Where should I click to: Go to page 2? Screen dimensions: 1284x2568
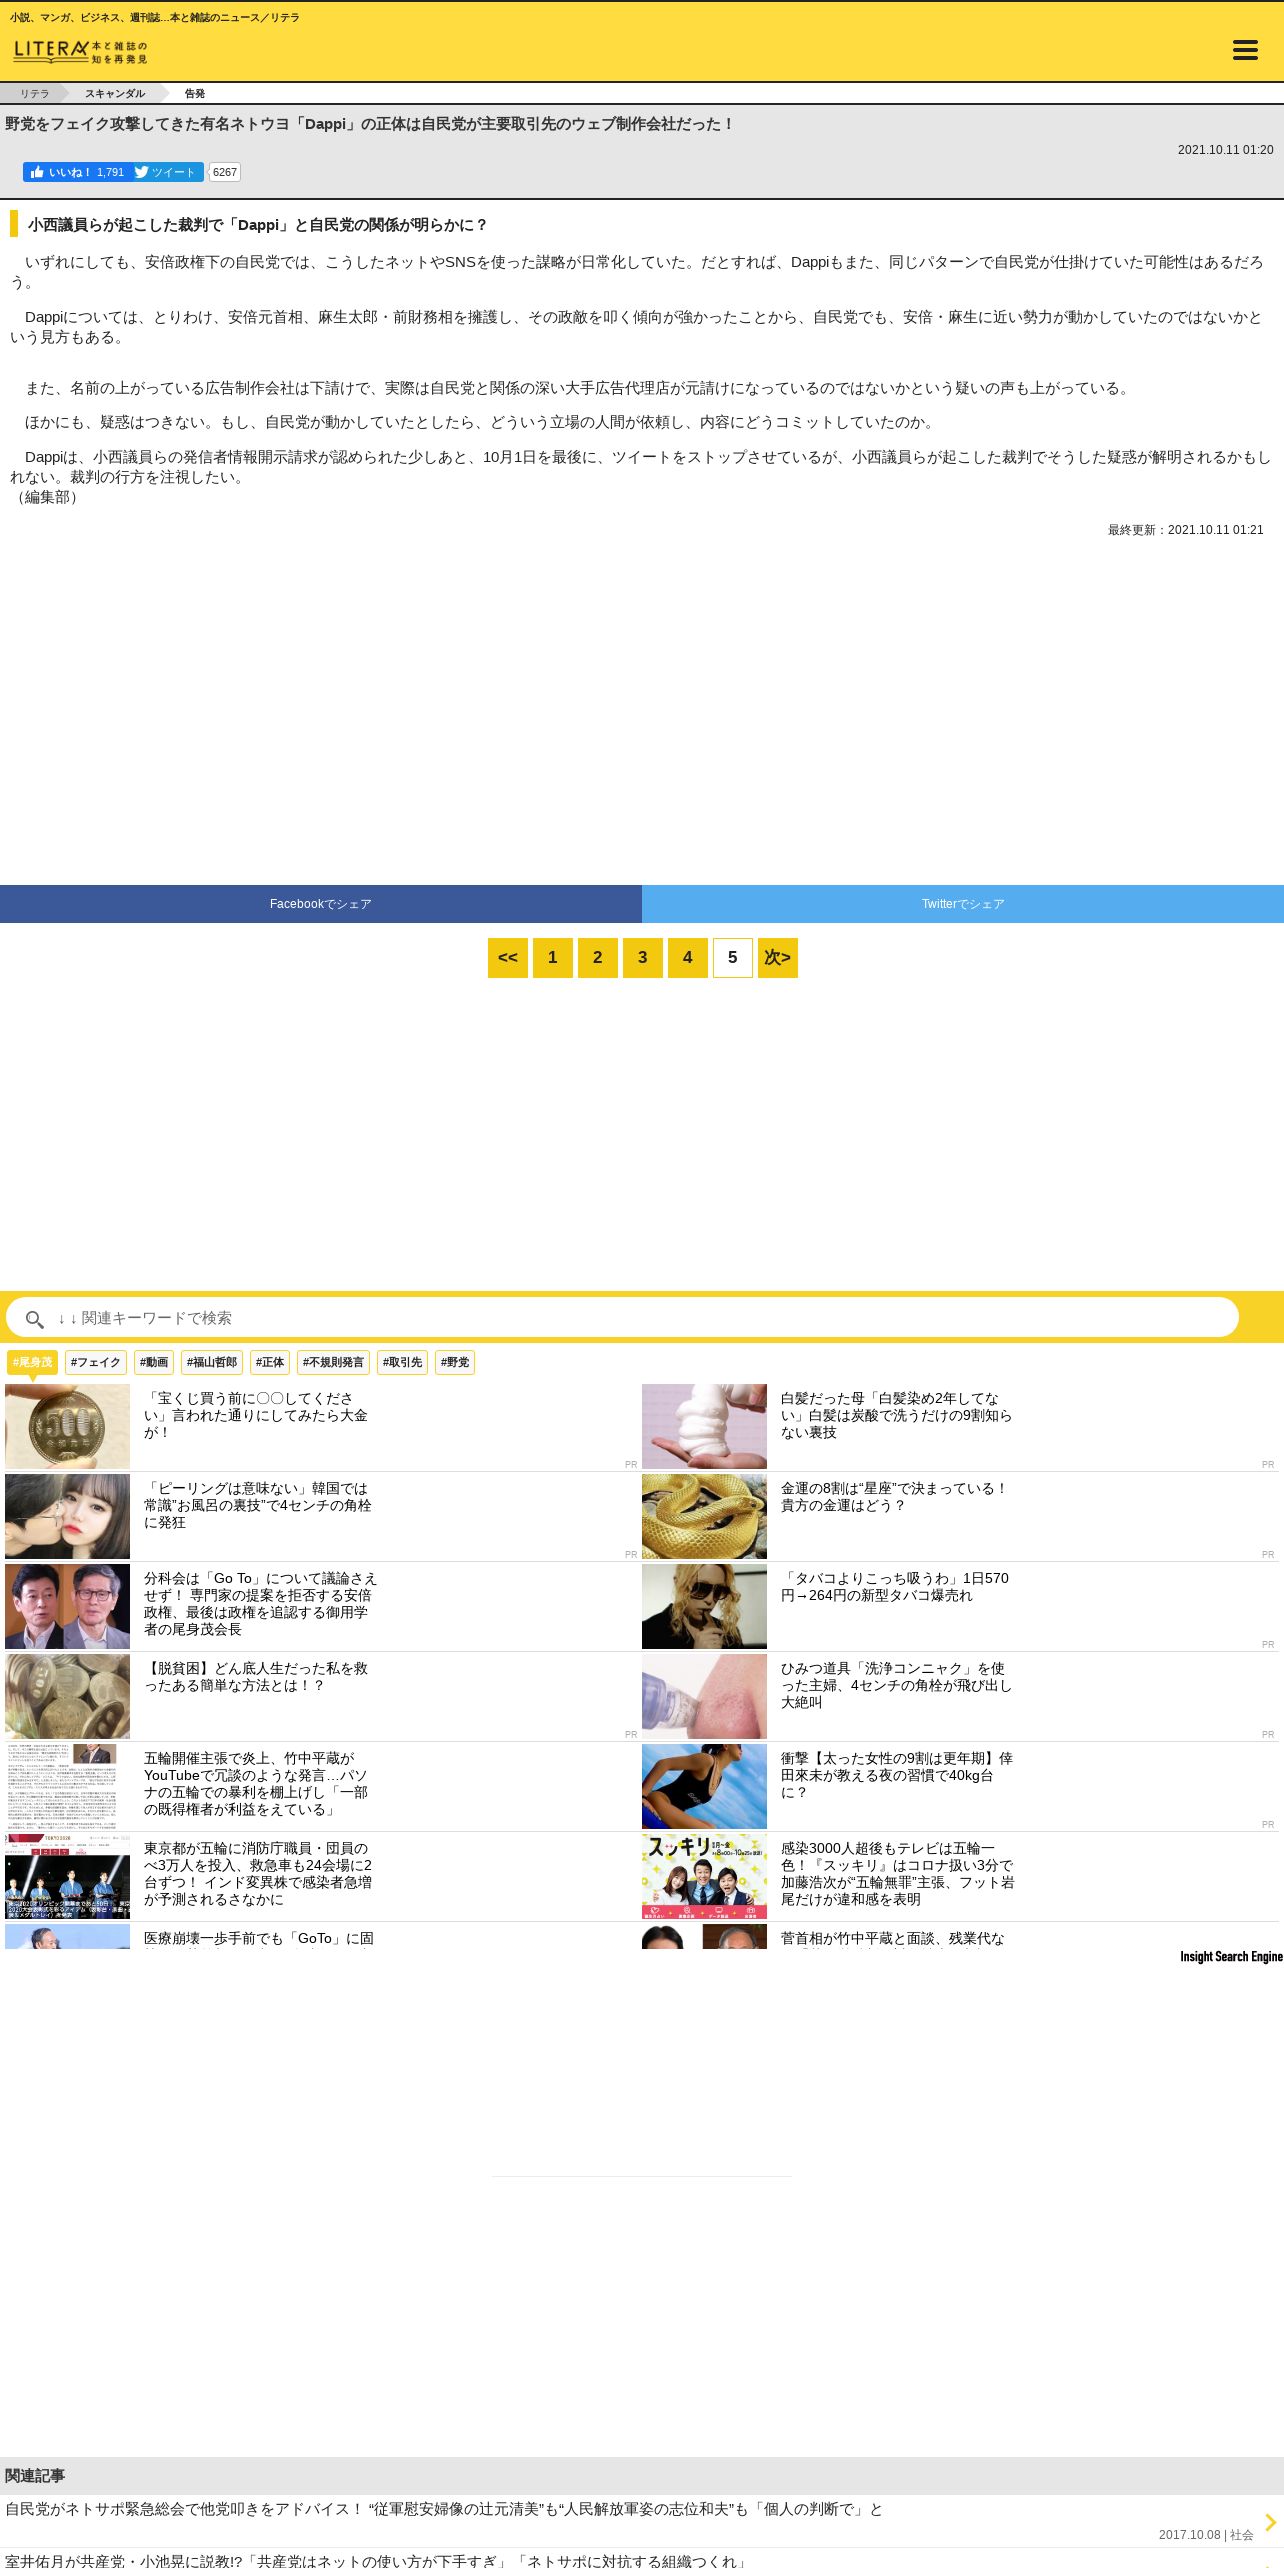(598, 958)
